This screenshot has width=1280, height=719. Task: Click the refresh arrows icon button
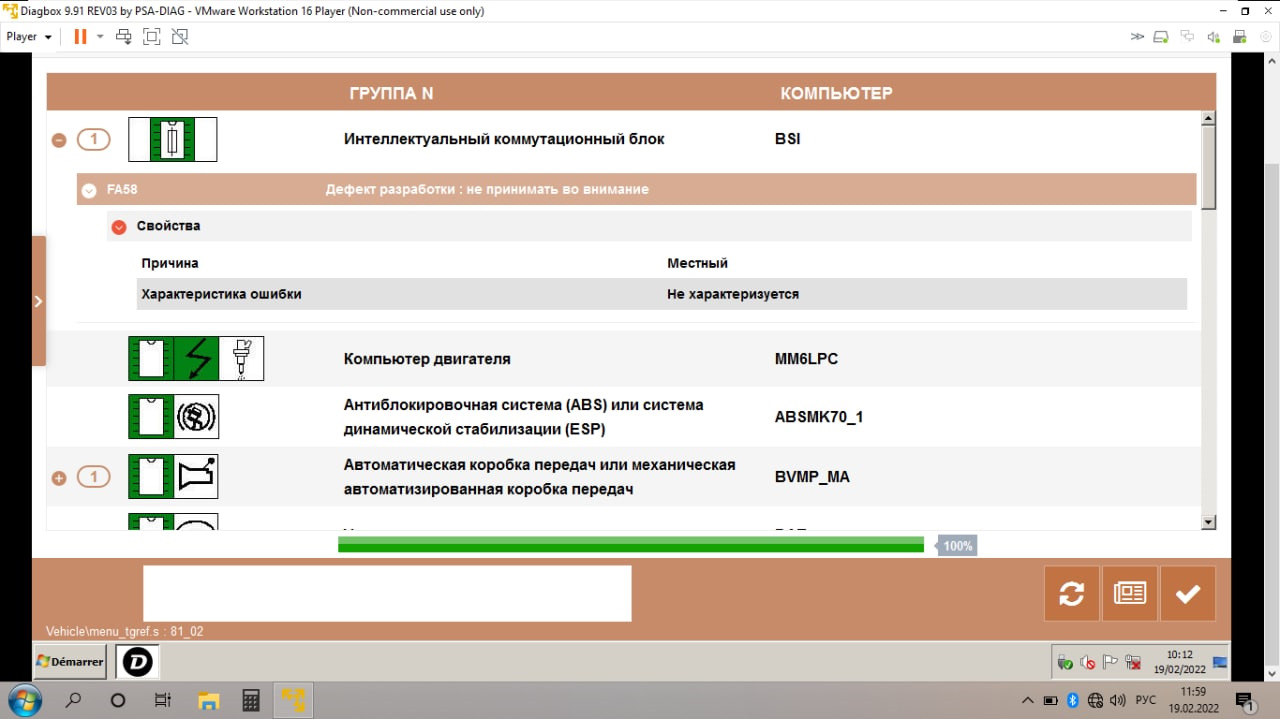coord(1071,593)
